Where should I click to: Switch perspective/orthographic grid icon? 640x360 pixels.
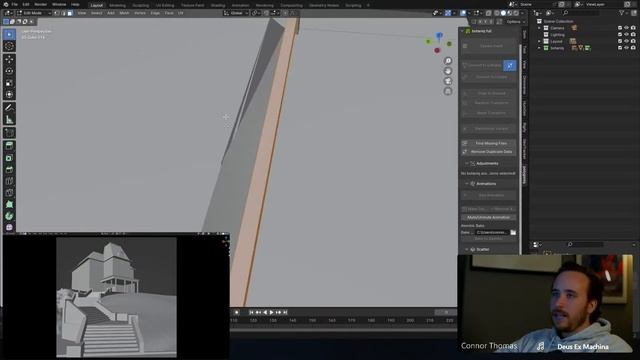pyautogui.click(x=448, y=91)
